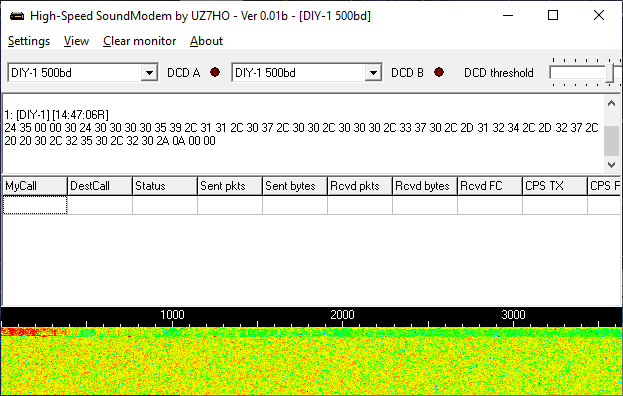Click the 2000 Hz waterfall frequency marker

(x=342, y=315)
